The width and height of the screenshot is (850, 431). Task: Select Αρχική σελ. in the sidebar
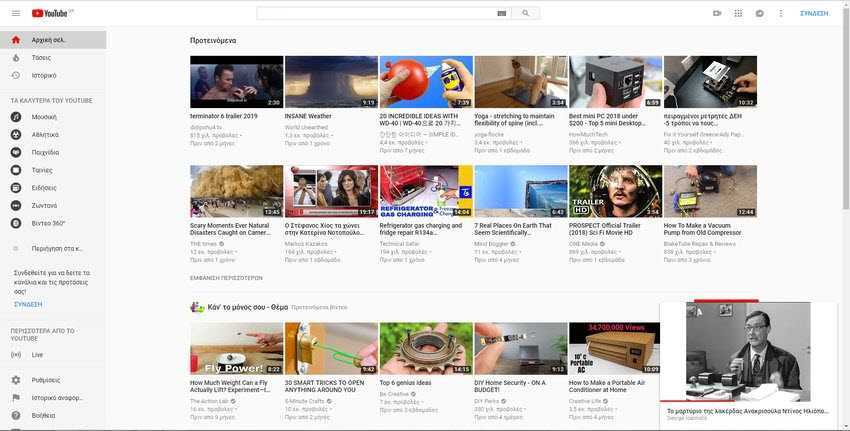[48, 40]
